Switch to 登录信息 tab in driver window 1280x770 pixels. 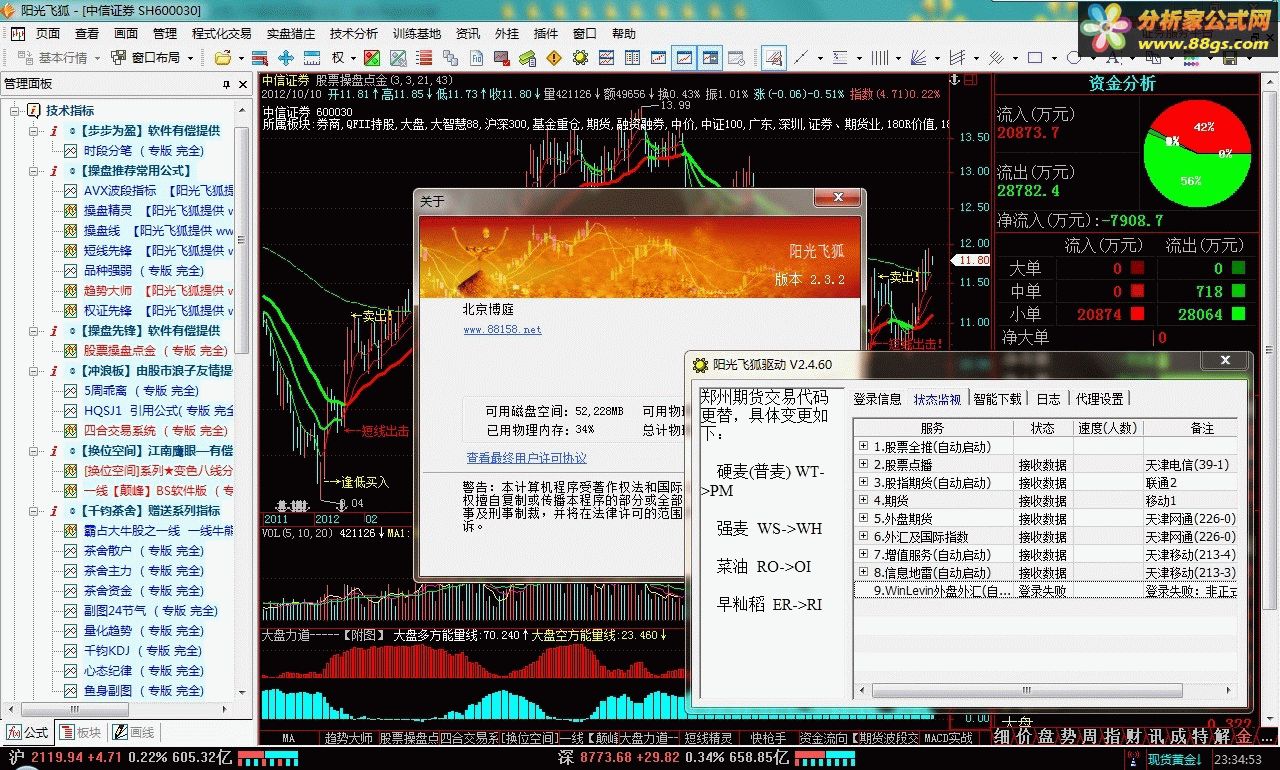click(x=877, y=399)
